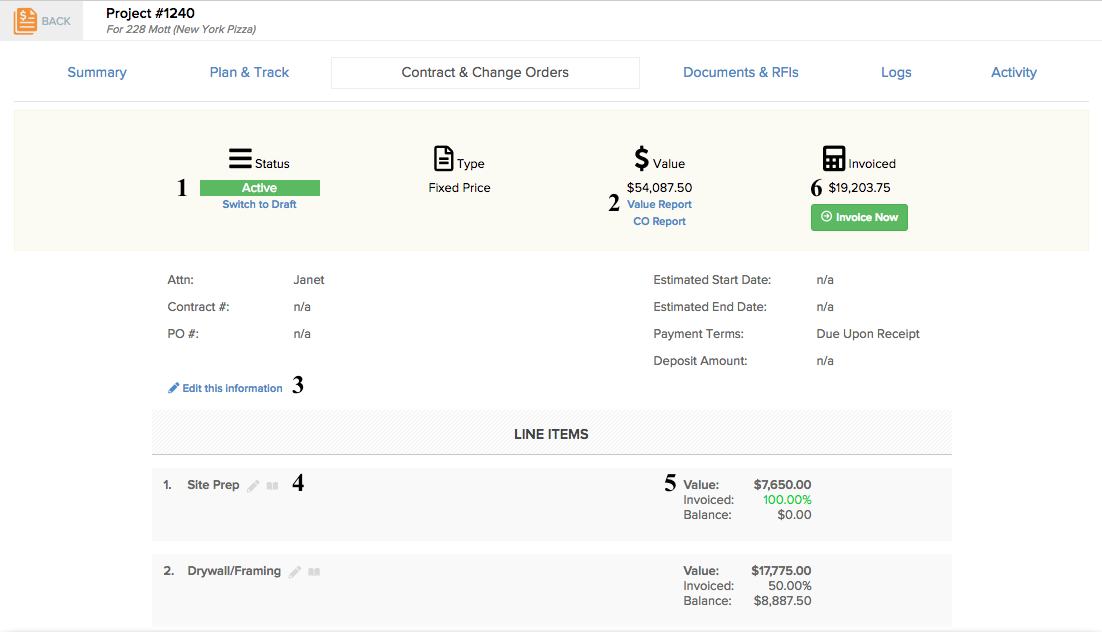Go to Documents & RFIs tab
This screenshot has height=632, width=1102.
741,72
